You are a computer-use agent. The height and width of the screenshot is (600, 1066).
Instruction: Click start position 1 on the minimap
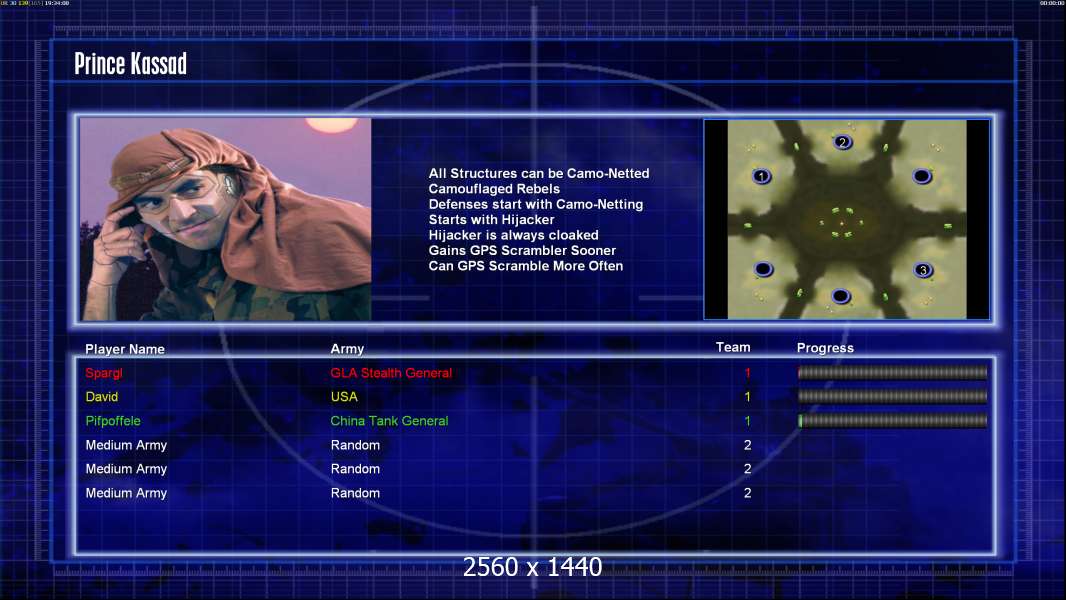pos(761,177)
